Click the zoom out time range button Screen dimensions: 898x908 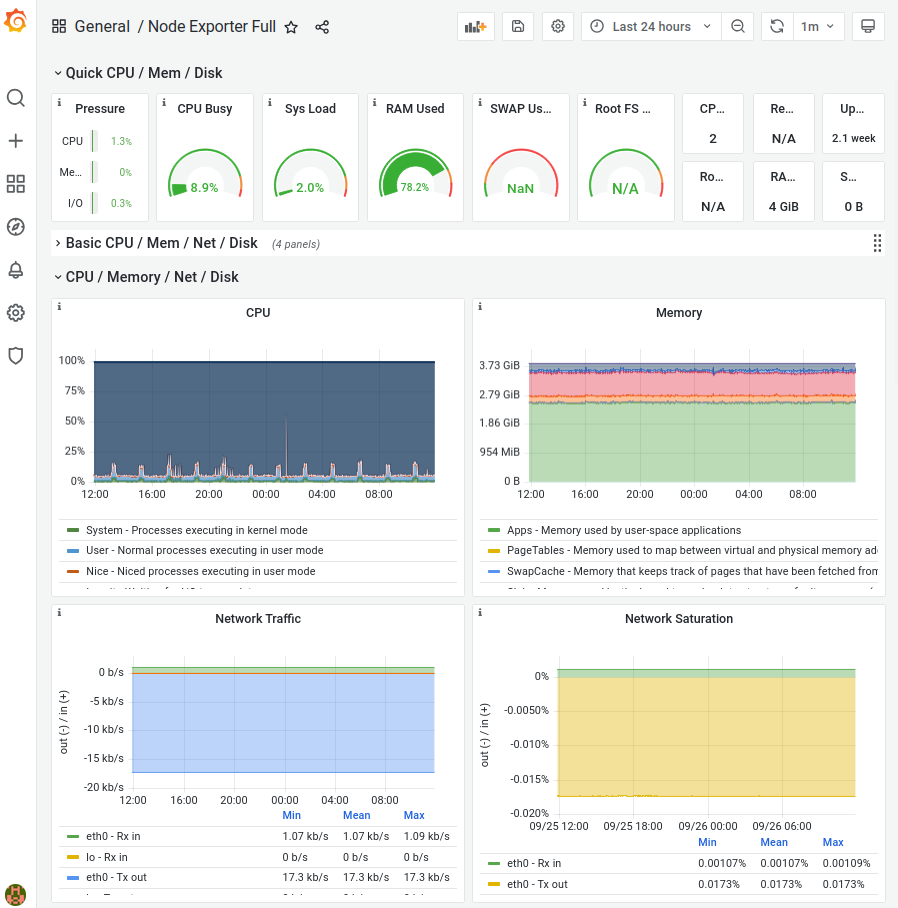(x=737, y=27)
